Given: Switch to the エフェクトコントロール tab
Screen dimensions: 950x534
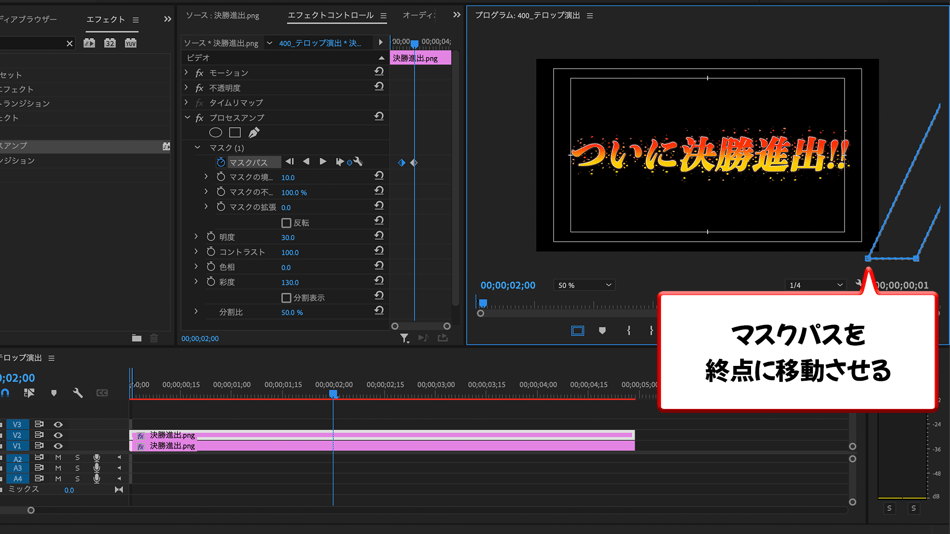Looking at the screenshot, I should point(330,16).
